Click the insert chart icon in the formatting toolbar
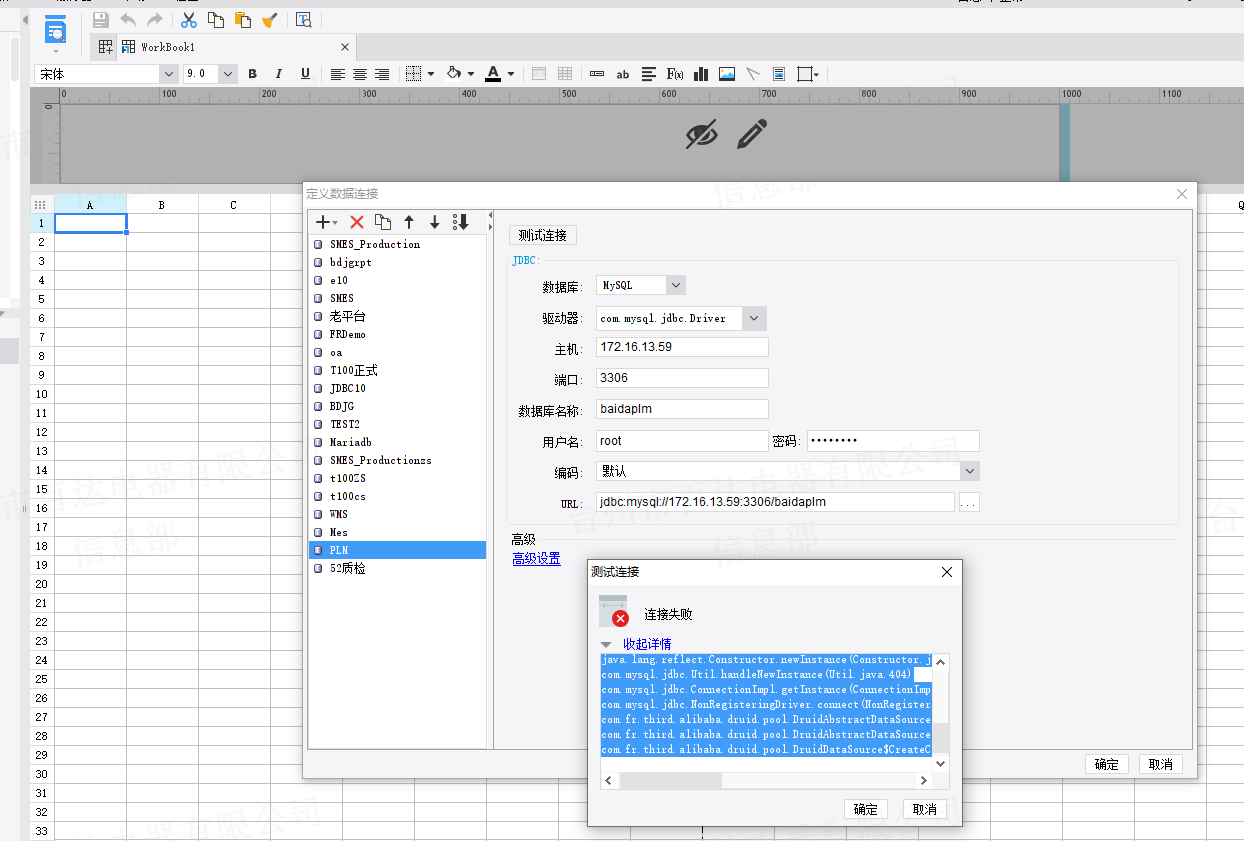 point(701,74)
